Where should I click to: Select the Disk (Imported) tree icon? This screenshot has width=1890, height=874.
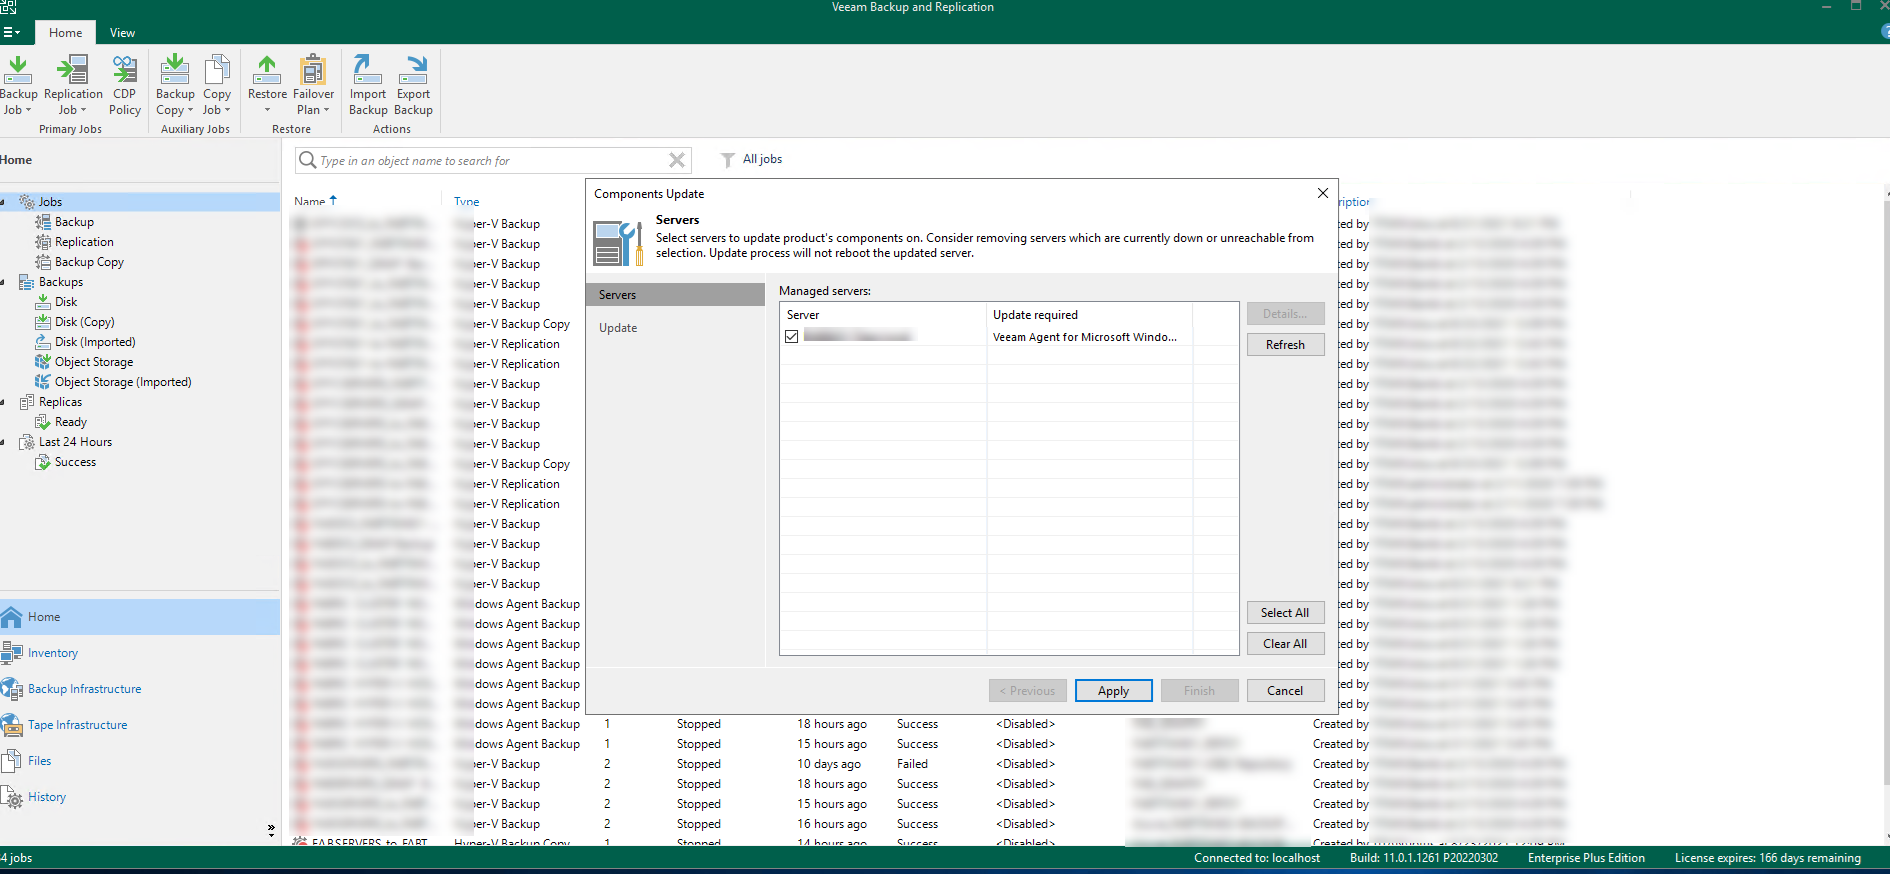(x=43, y=342)
